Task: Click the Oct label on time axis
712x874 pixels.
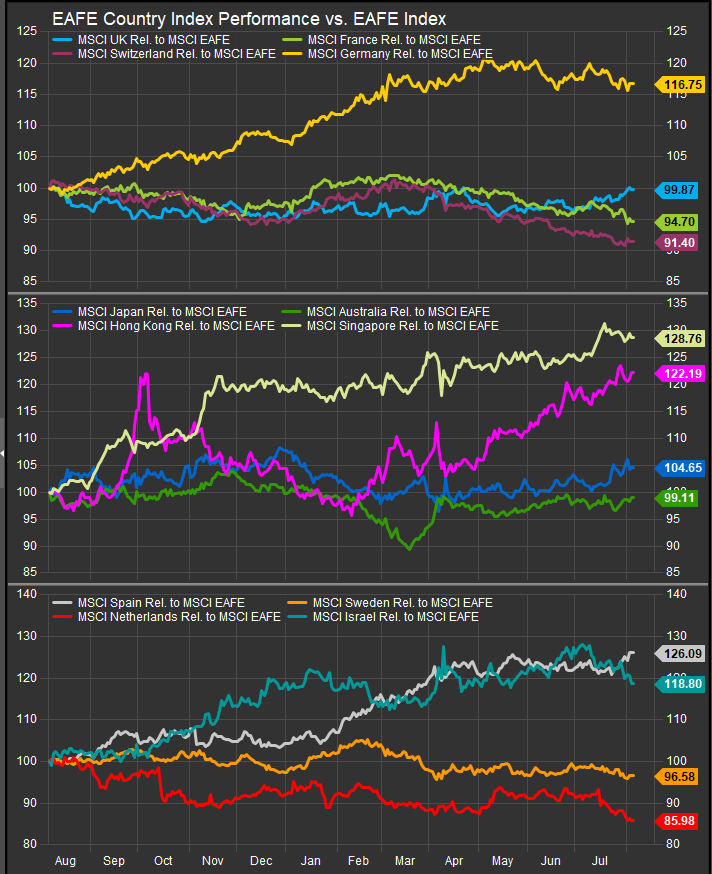Action: (163, 861)
